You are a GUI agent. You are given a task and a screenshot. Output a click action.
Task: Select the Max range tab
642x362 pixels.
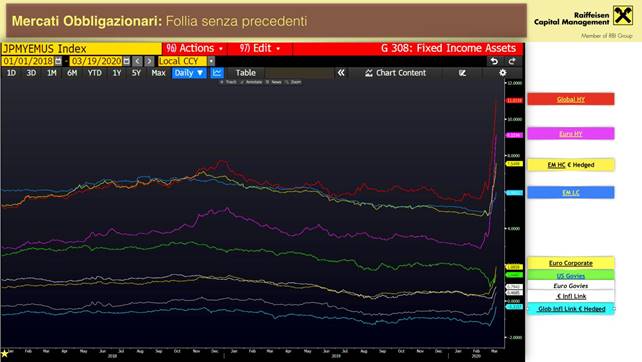(158, 73)
